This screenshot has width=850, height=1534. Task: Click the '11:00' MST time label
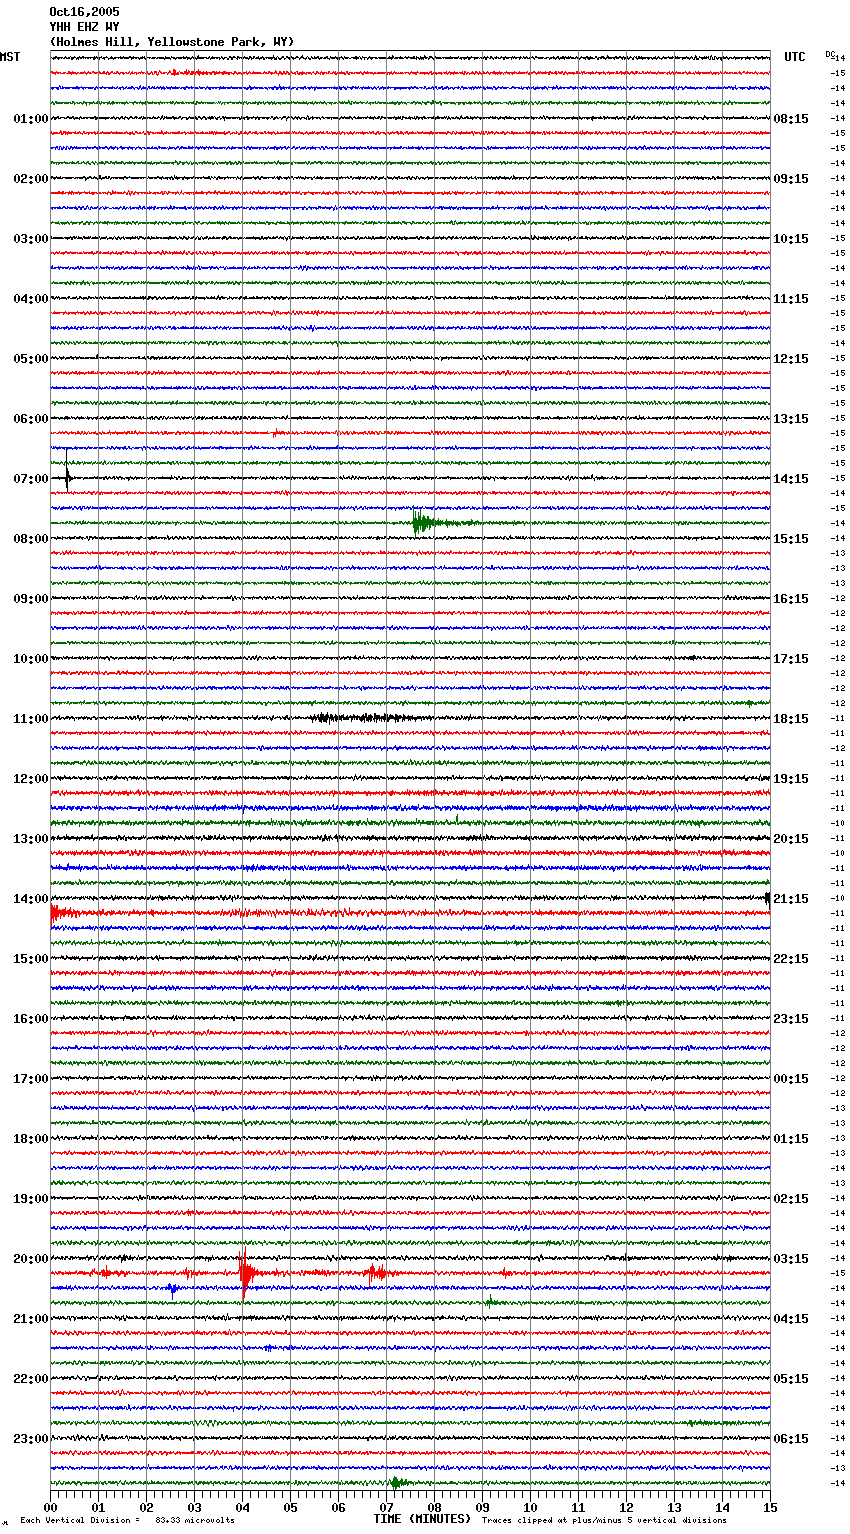(x=31, y=719)
